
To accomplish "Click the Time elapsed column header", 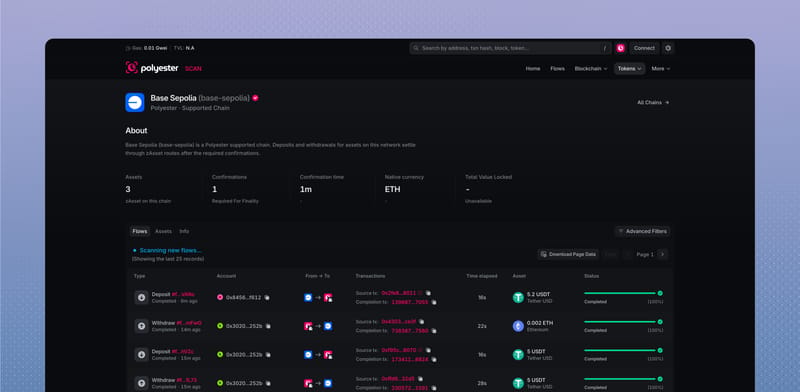I will [x=482, y=276].
